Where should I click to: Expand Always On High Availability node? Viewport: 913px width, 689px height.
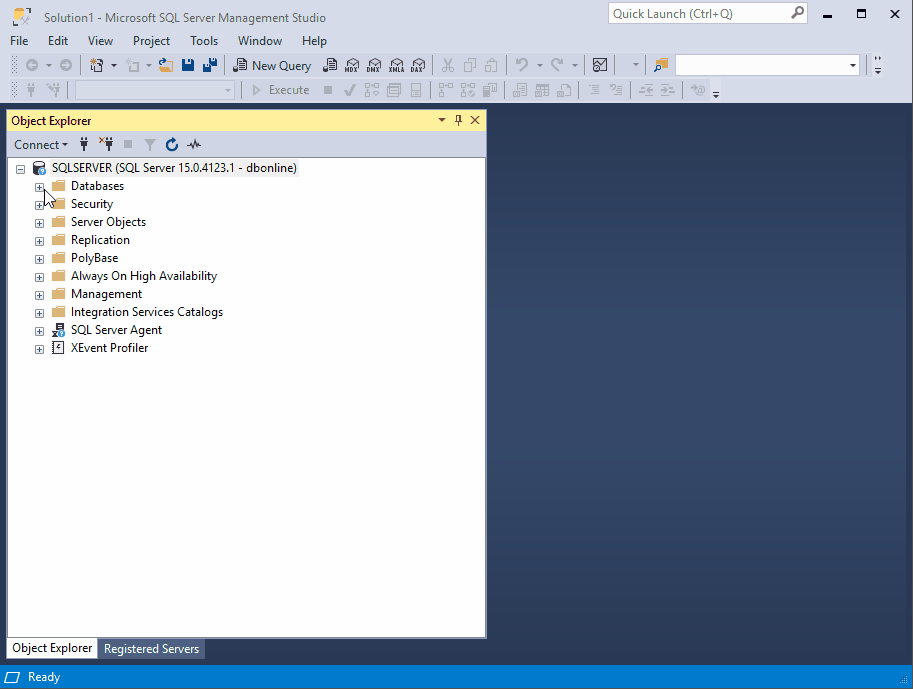click(x=39, y=278)
